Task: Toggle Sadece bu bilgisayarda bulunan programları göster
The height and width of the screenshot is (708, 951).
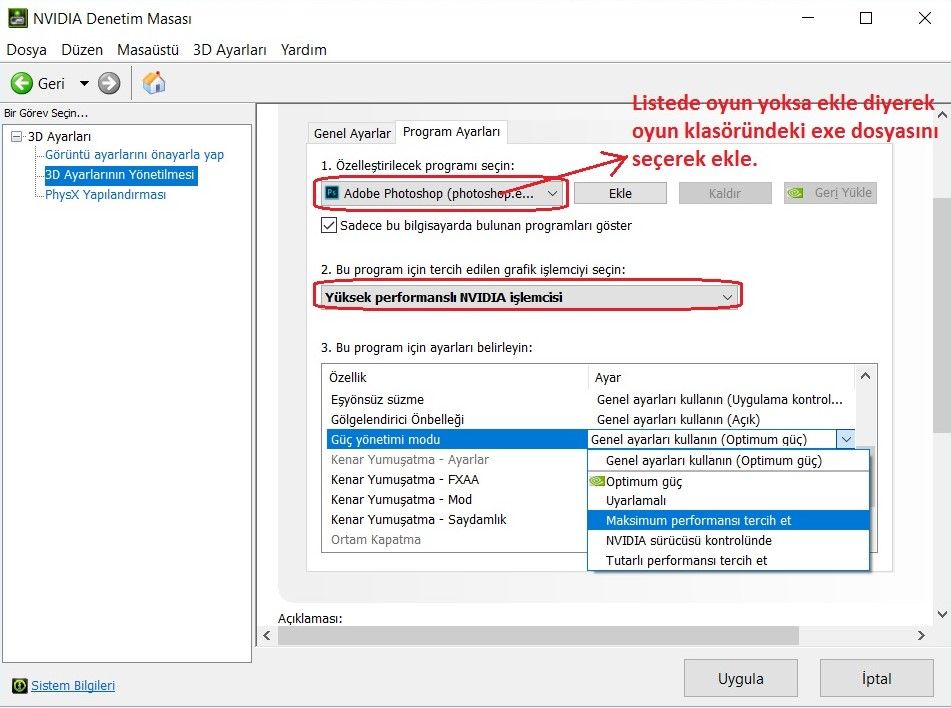Action: [329, 225]
